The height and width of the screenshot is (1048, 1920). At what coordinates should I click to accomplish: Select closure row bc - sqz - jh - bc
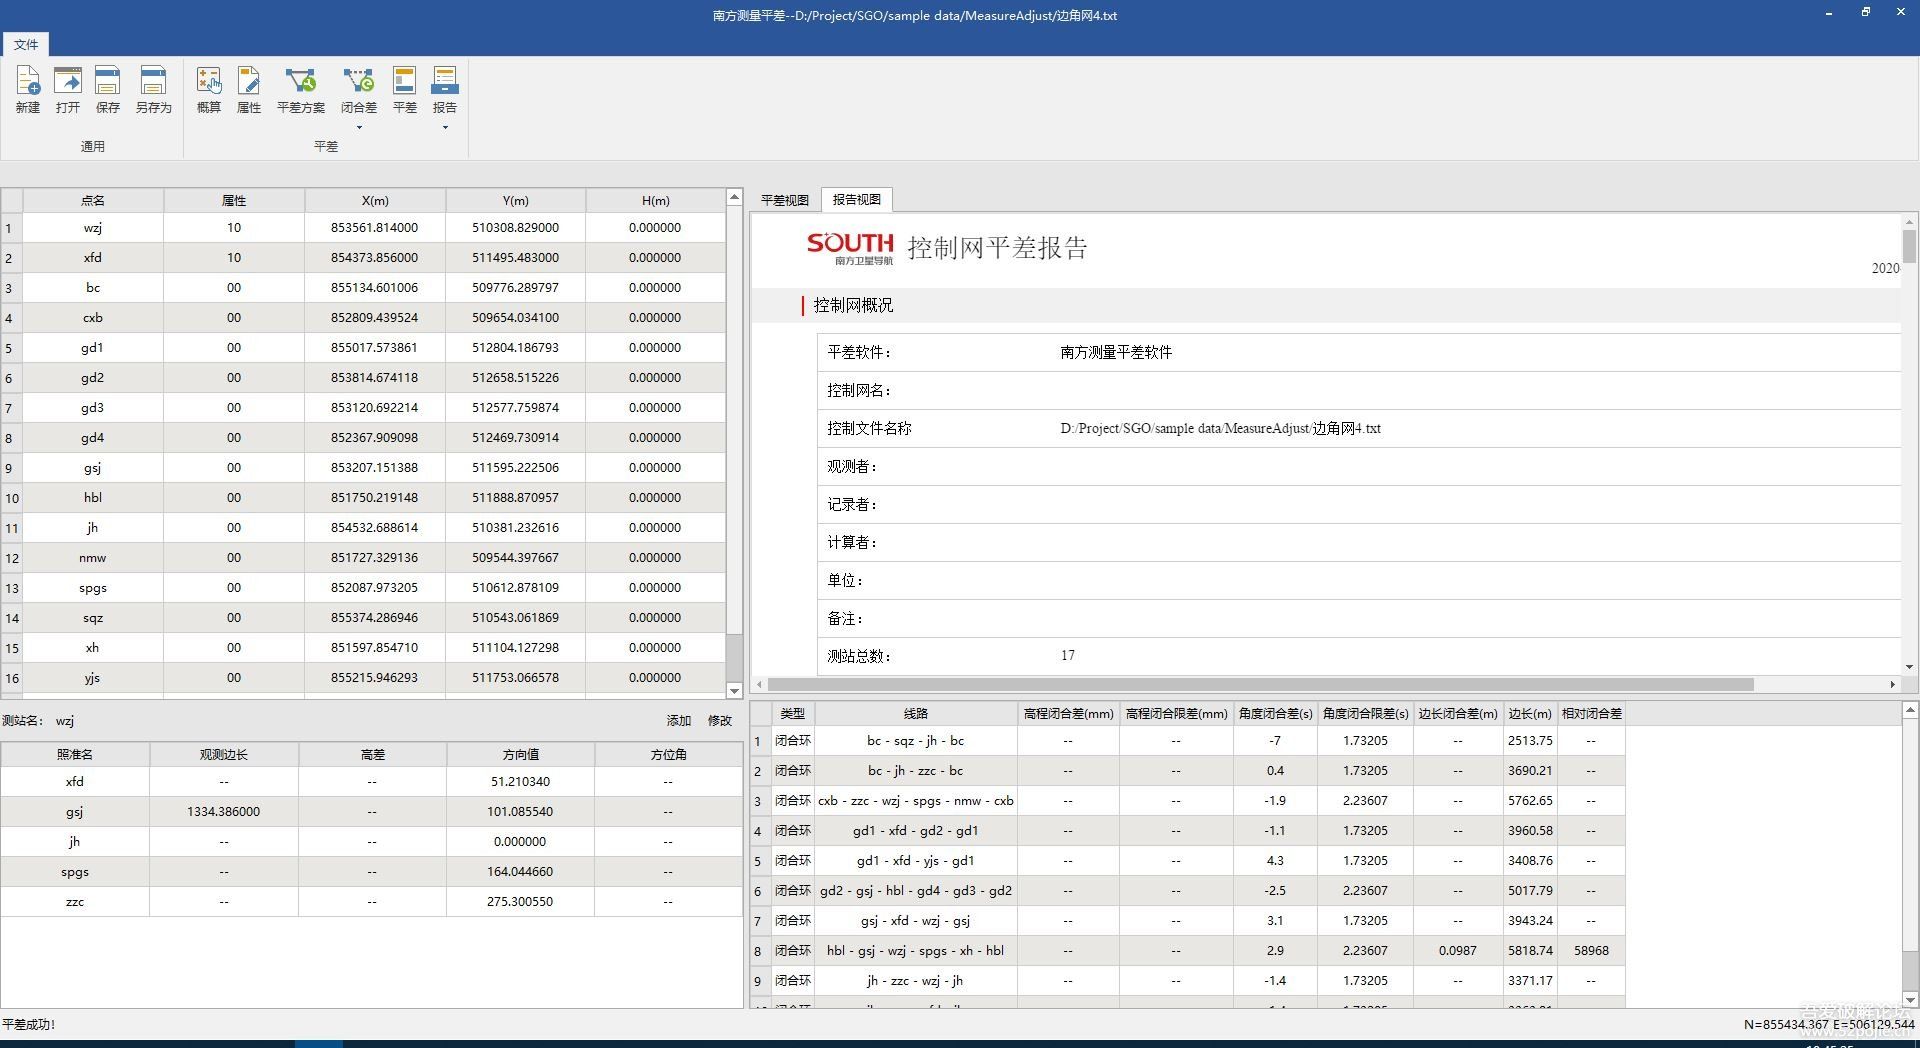[915, 741]
